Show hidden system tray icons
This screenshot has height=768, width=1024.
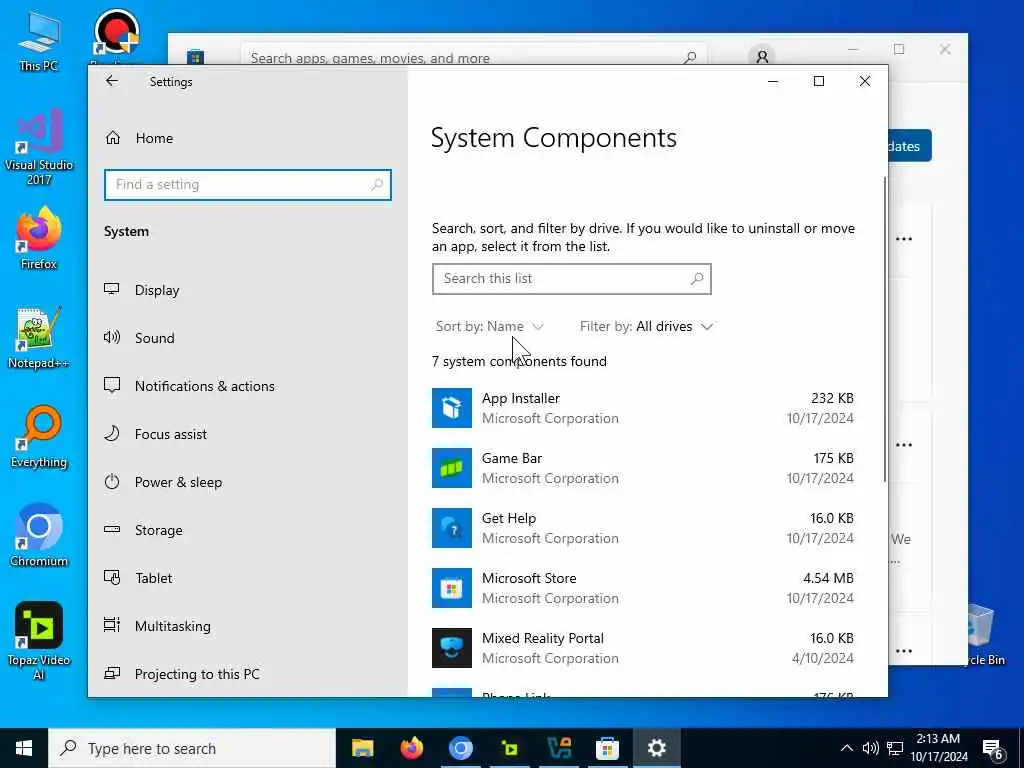846,748
